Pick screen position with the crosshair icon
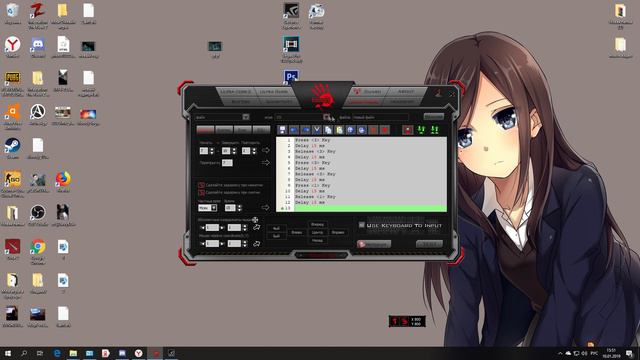Image resolution: width=640 pixels, height=360 pixels. (255, 220)
